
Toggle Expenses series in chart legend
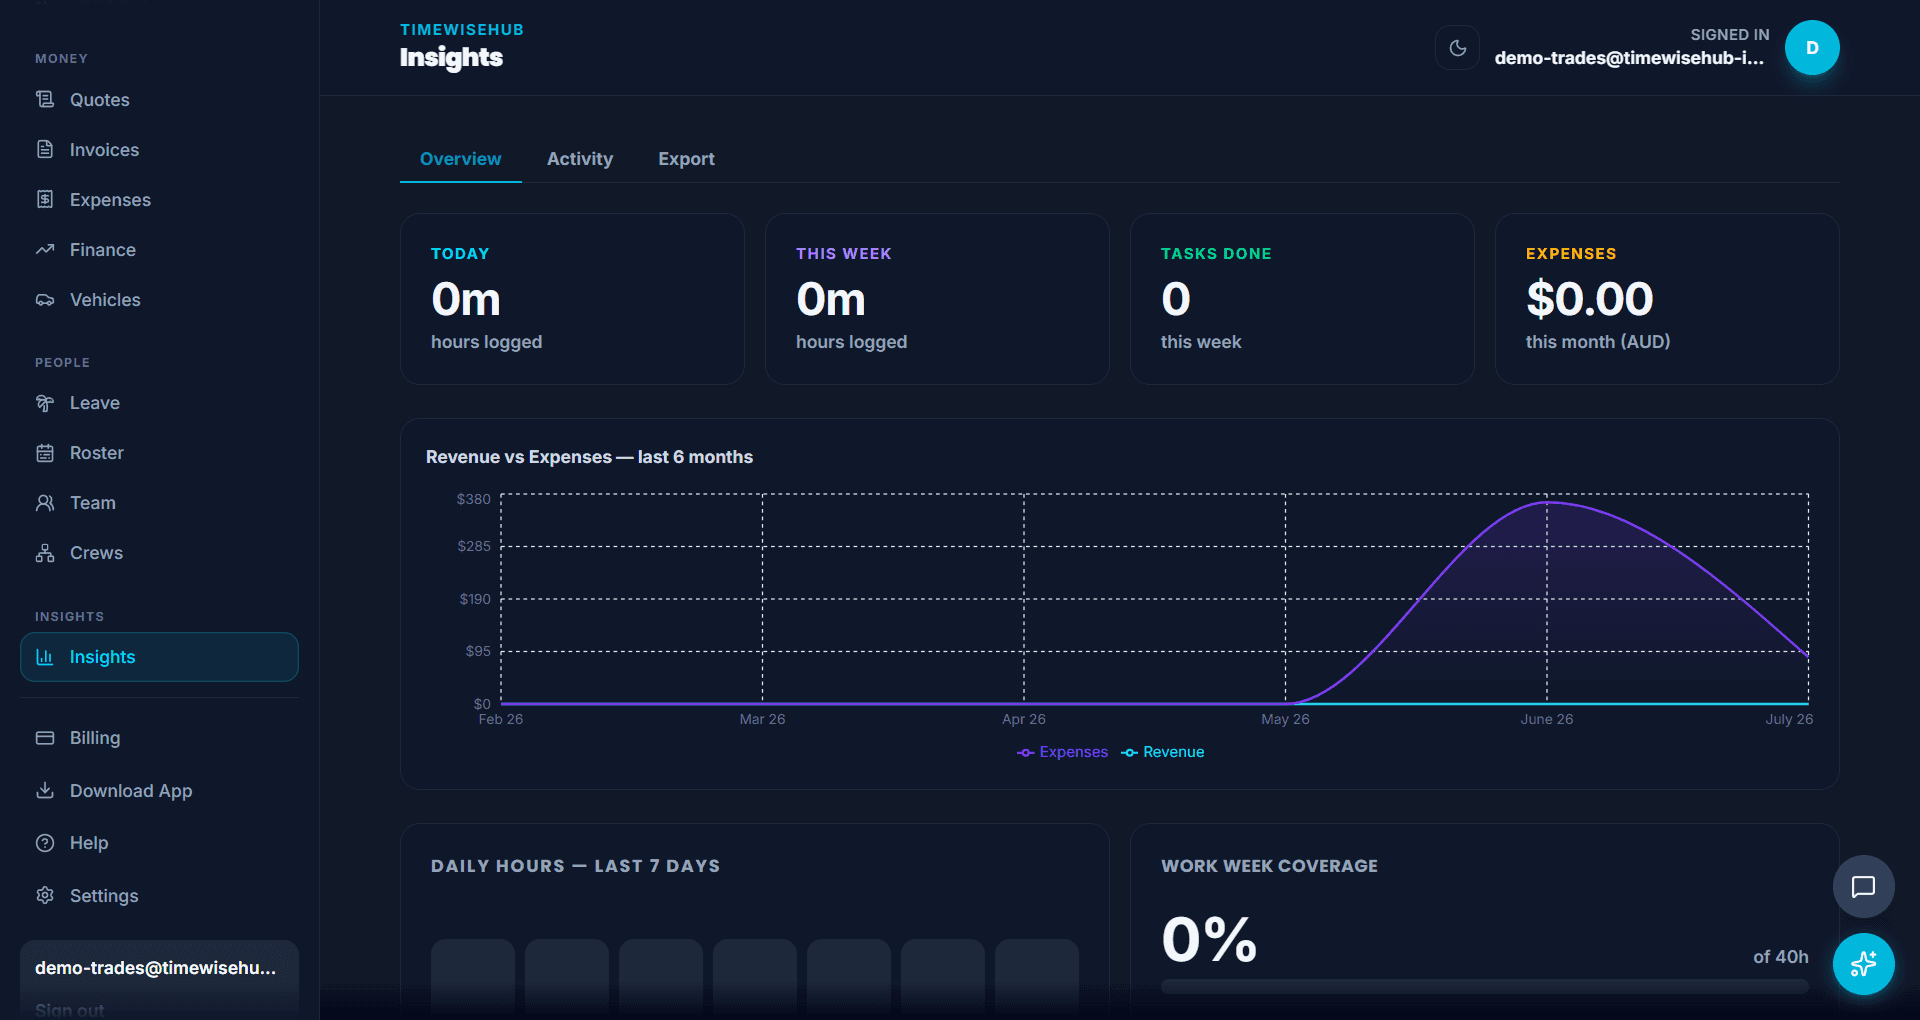click(x=1062, y=752)
